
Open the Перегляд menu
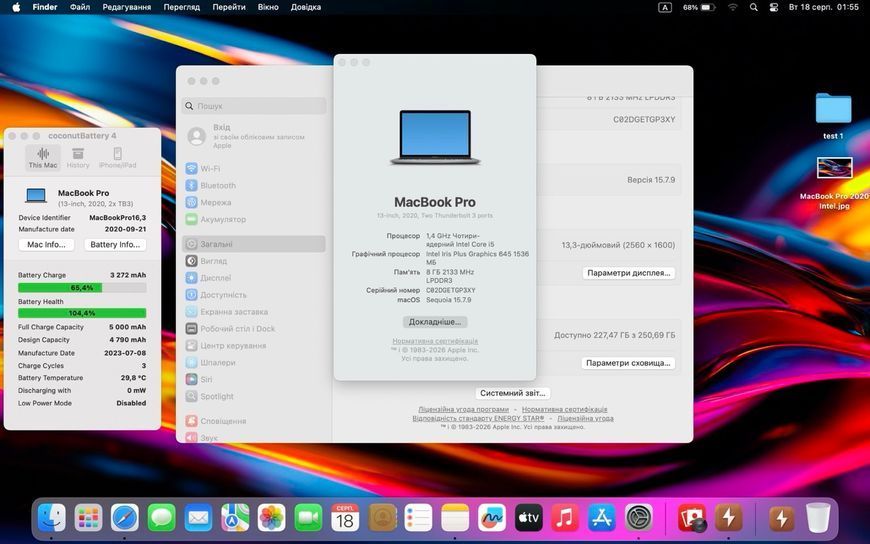[181, 7]
